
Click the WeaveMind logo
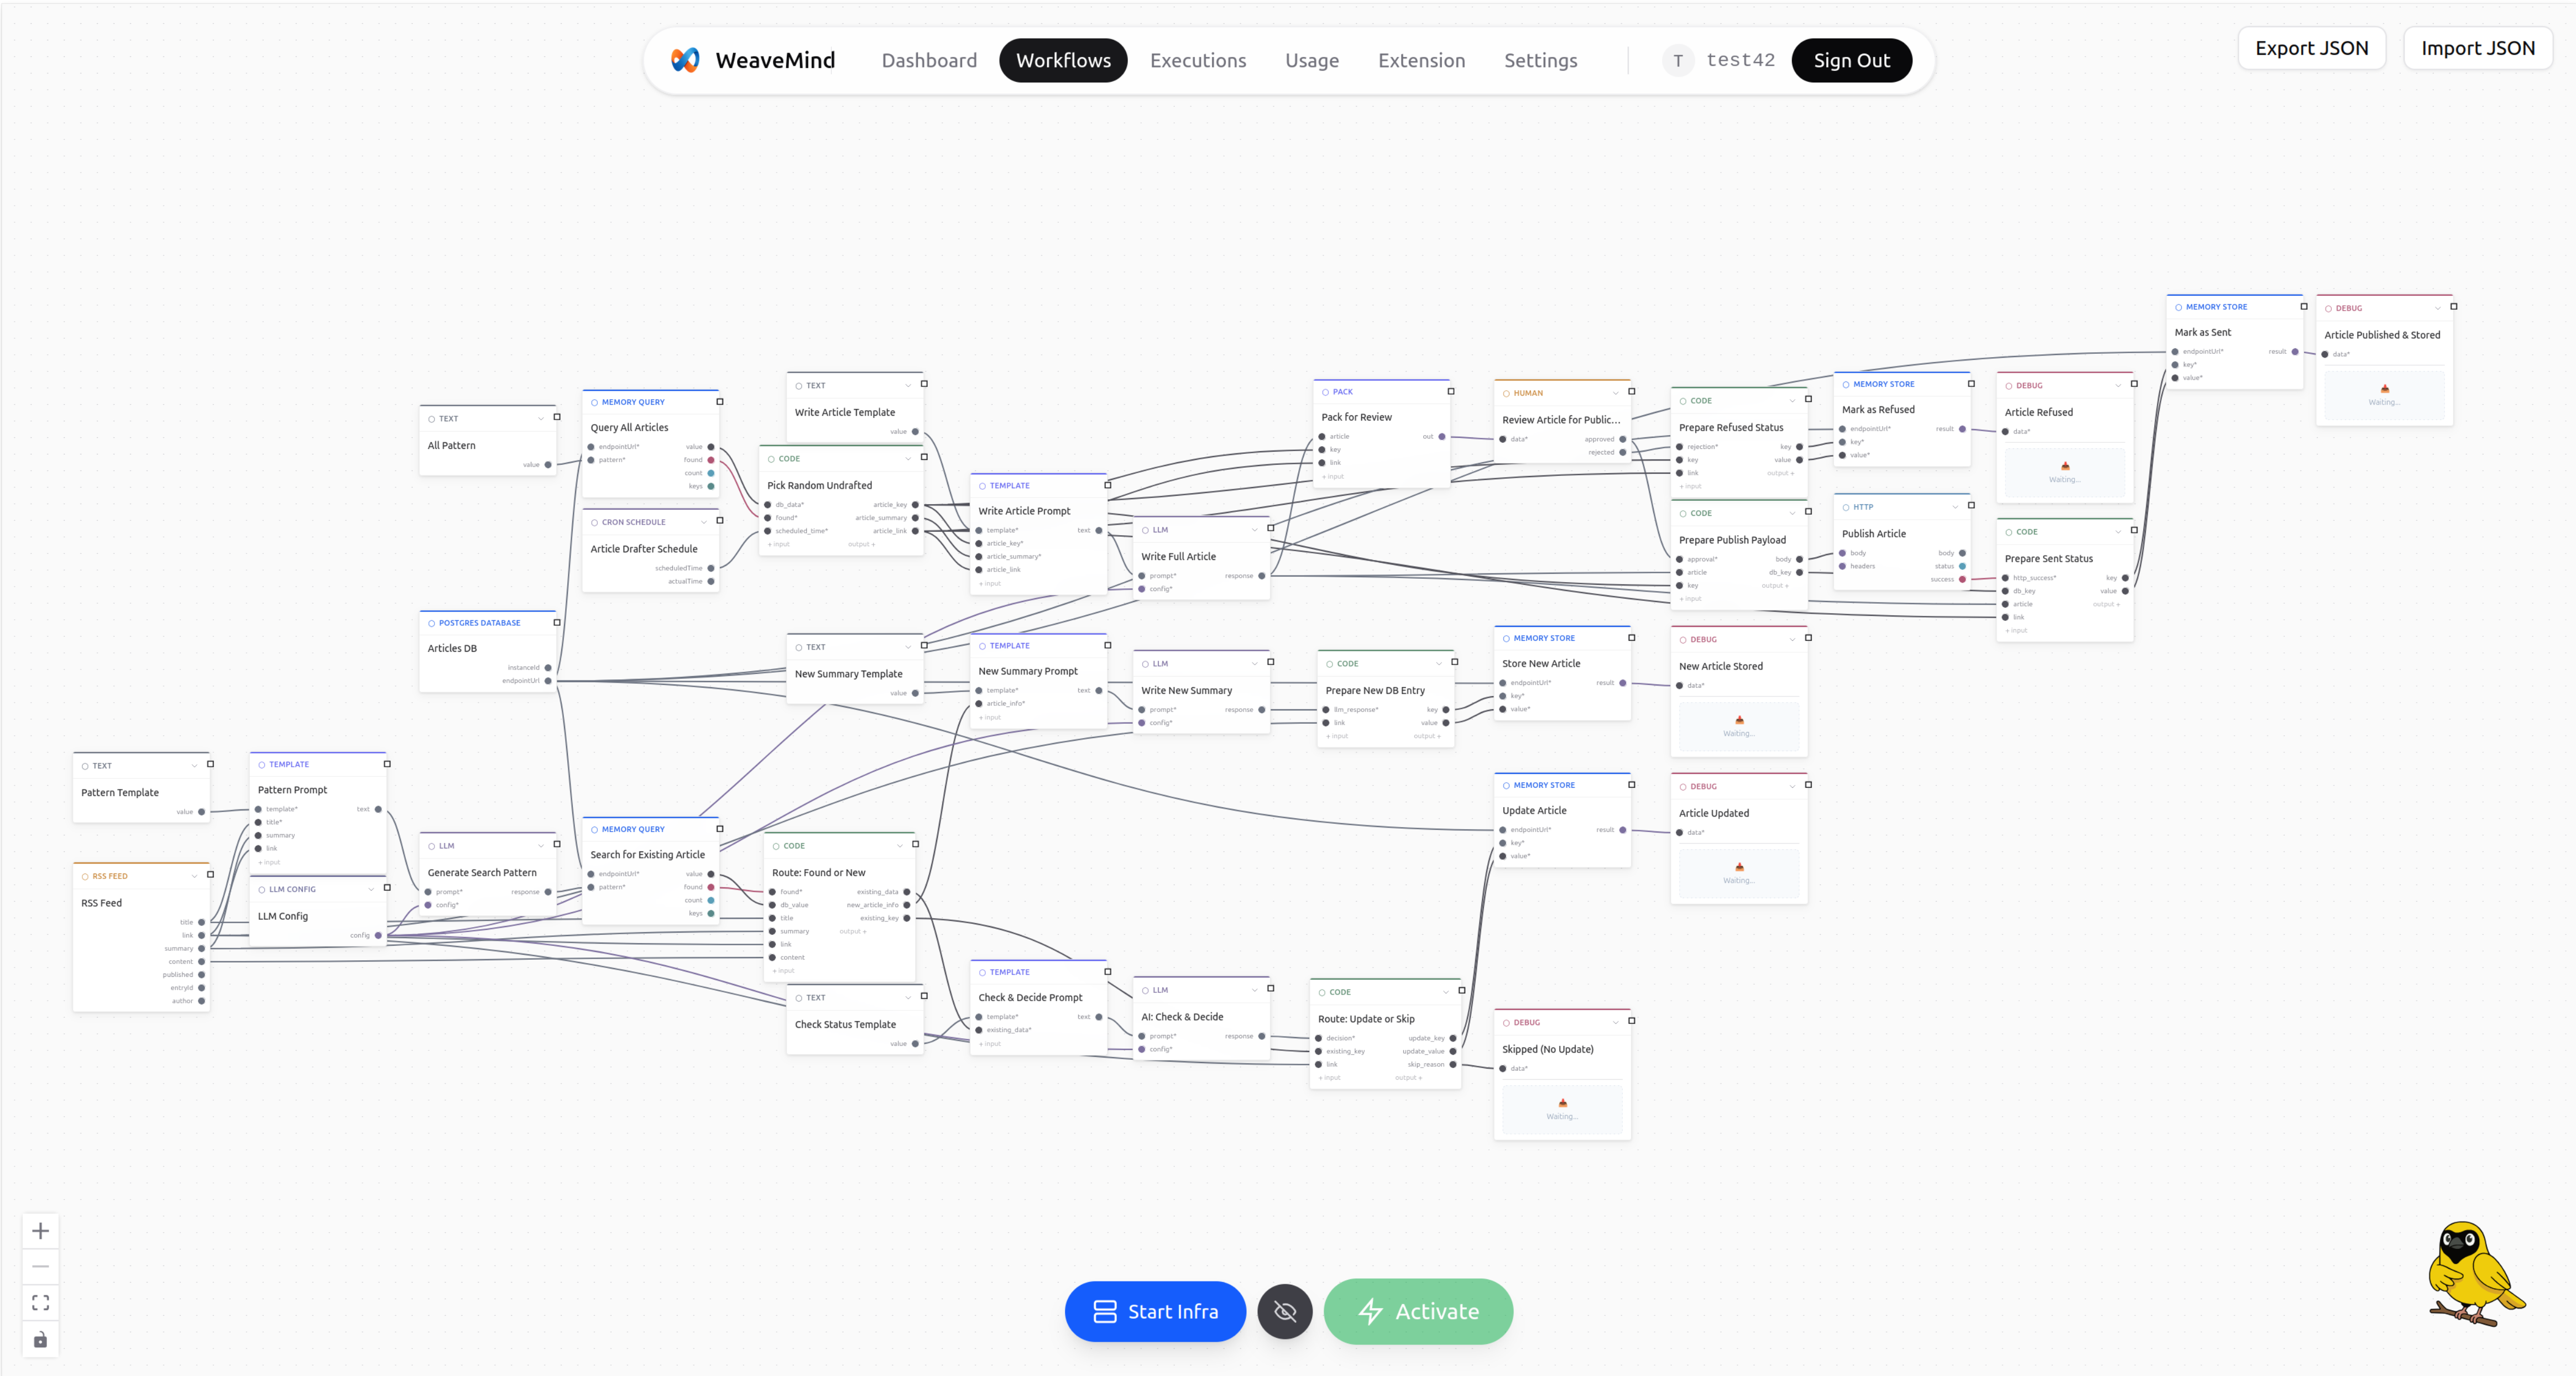(x=686, y=60)
